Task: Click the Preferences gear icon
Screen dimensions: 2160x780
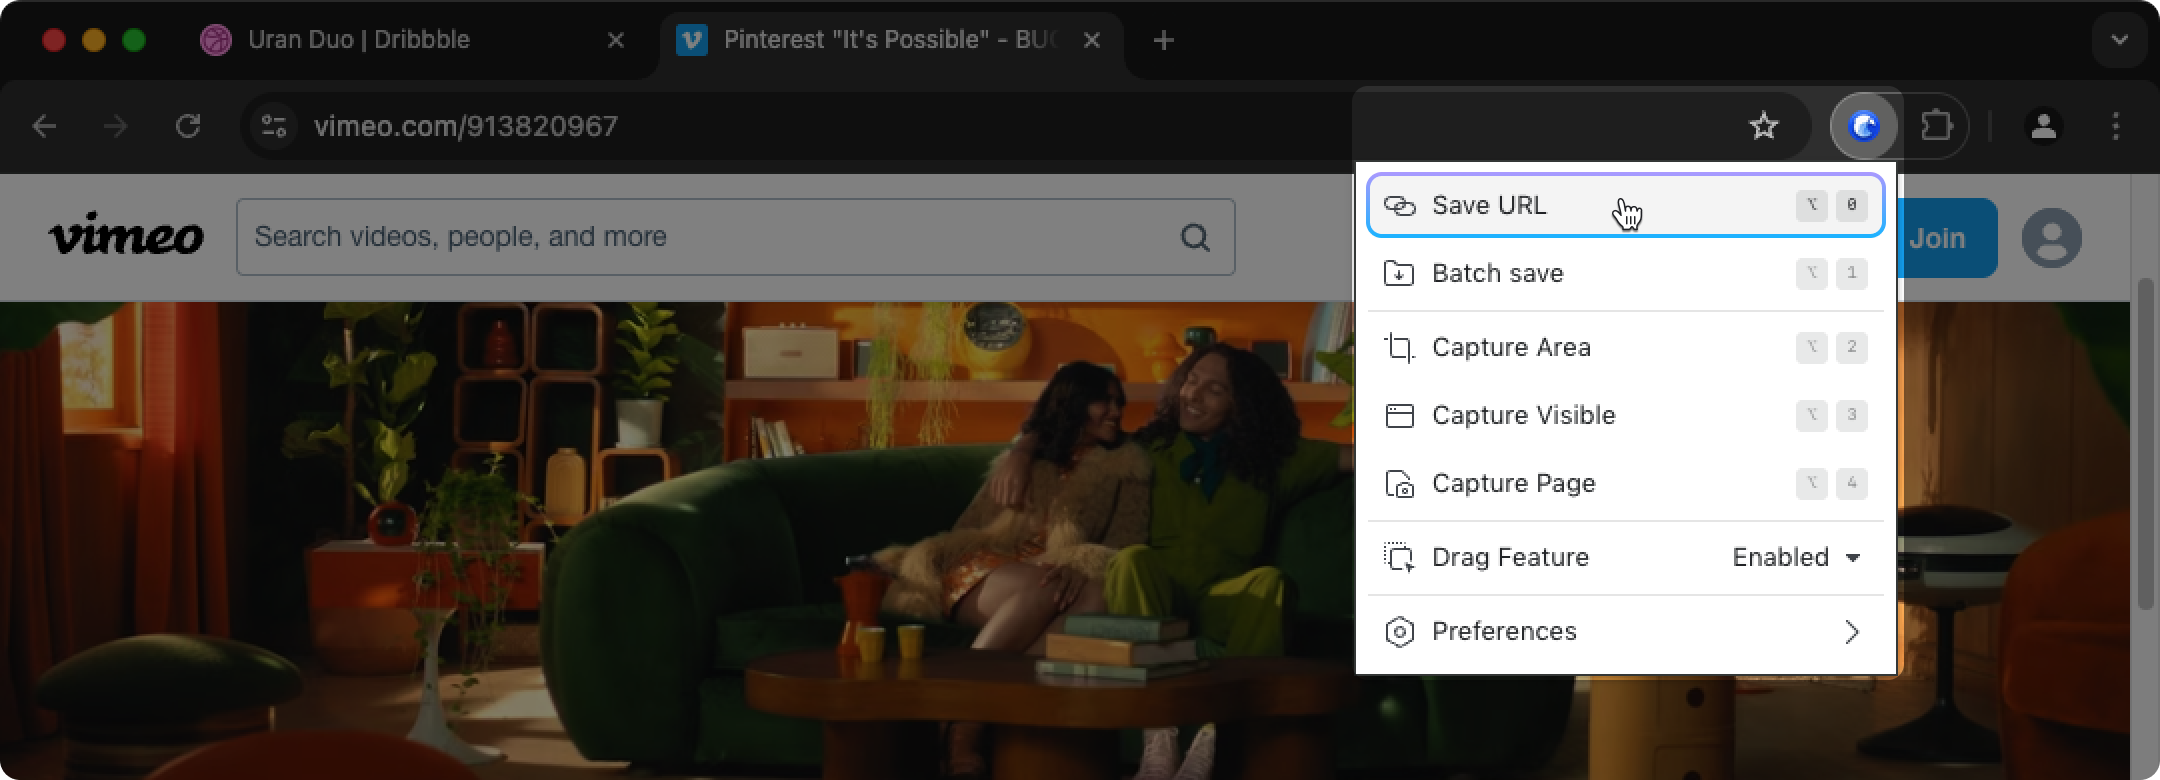Action: click(1399, 631)
